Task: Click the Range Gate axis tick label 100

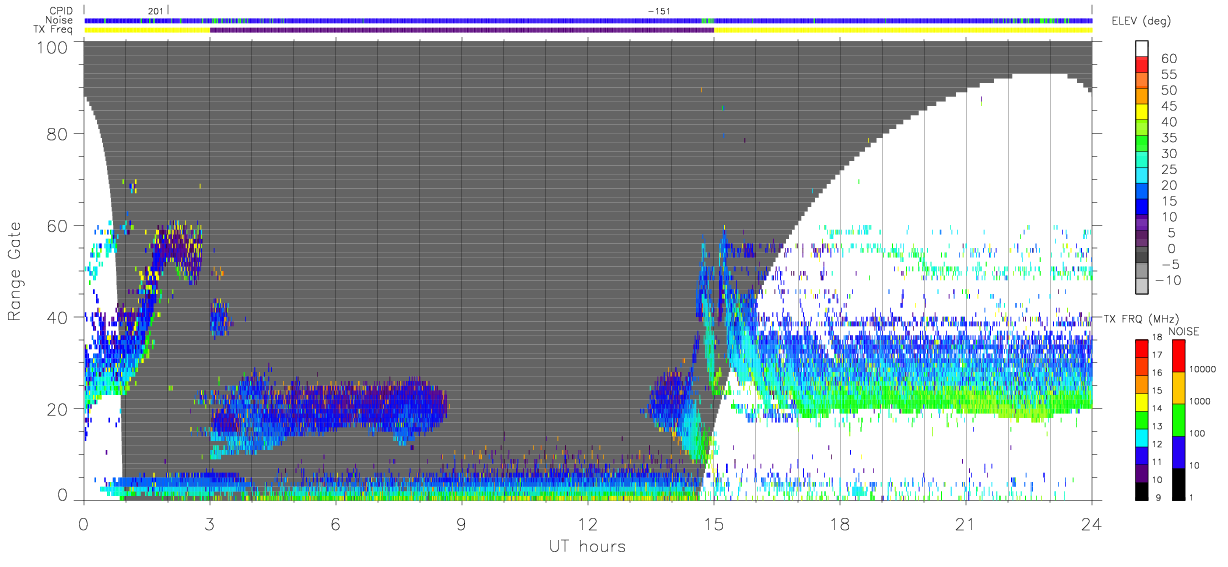Action: pos(53,47)
